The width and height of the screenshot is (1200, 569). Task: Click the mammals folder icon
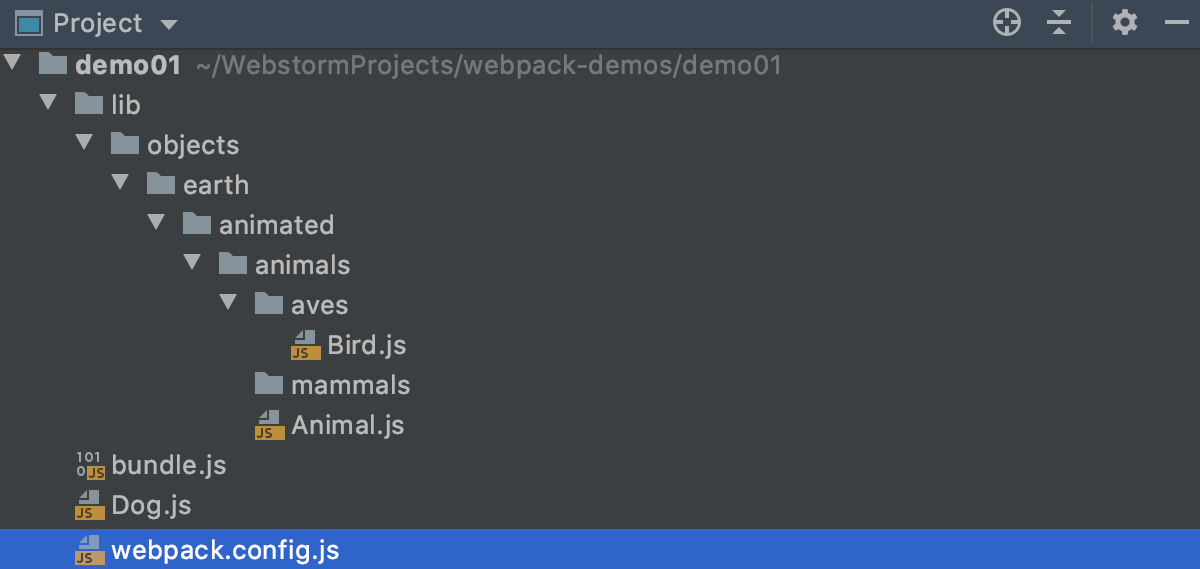tap(269, 384)
